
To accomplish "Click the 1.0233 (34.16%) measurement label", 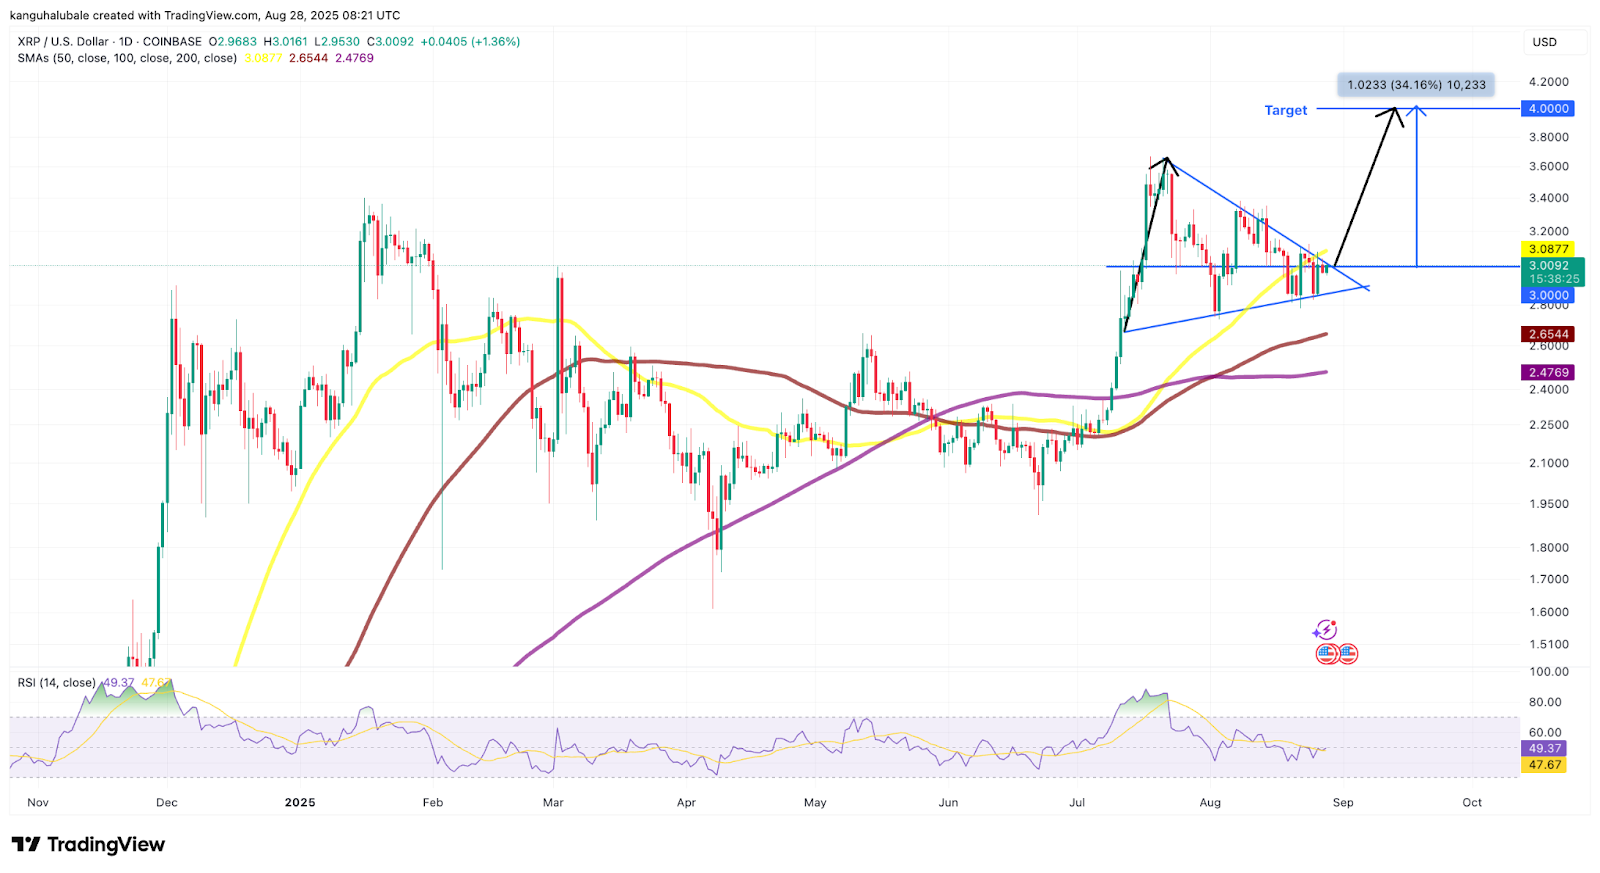I will click(x=1416, y=85).
